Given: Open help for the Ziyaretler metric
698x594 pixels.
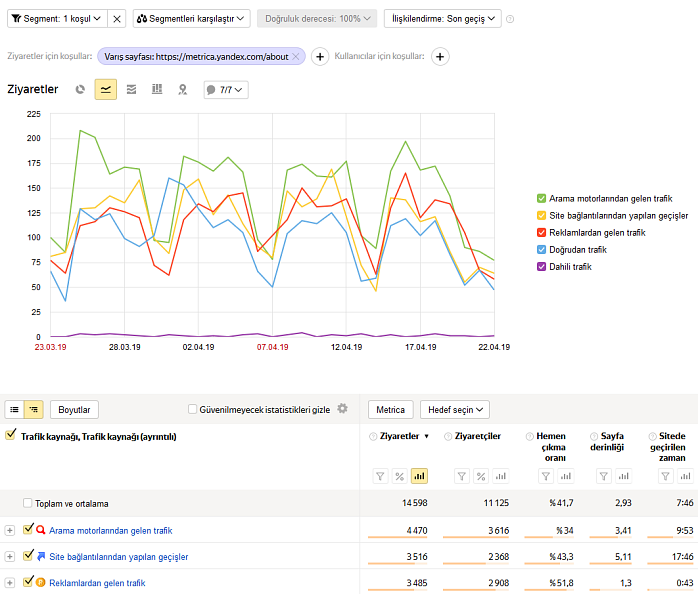Looking at the screenshot, I should pos(373,436).
